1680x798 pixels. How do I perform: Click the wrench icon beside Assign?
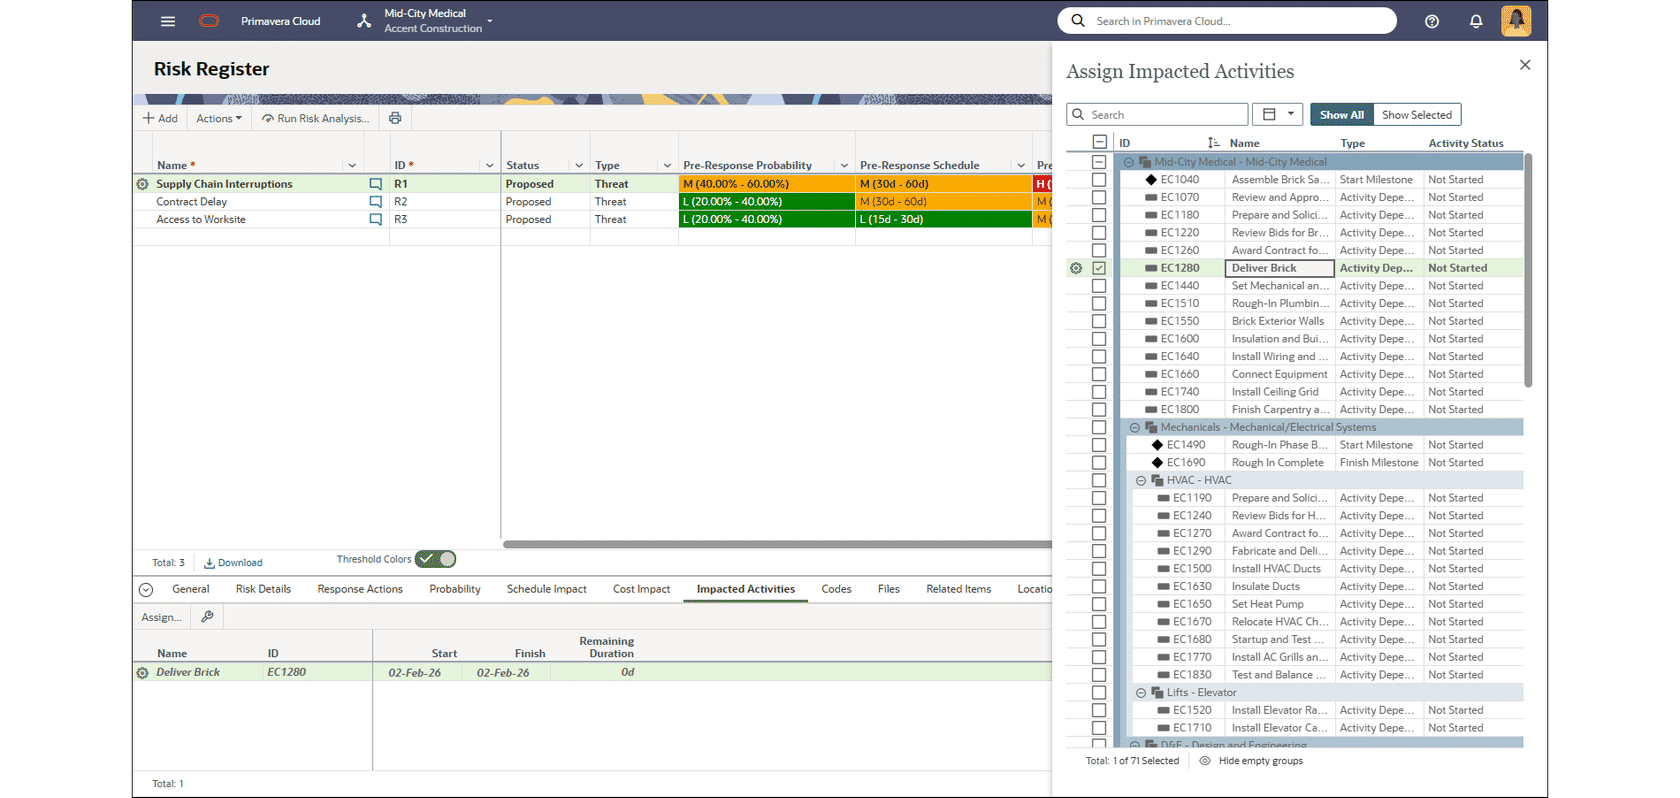coord(207,617)
